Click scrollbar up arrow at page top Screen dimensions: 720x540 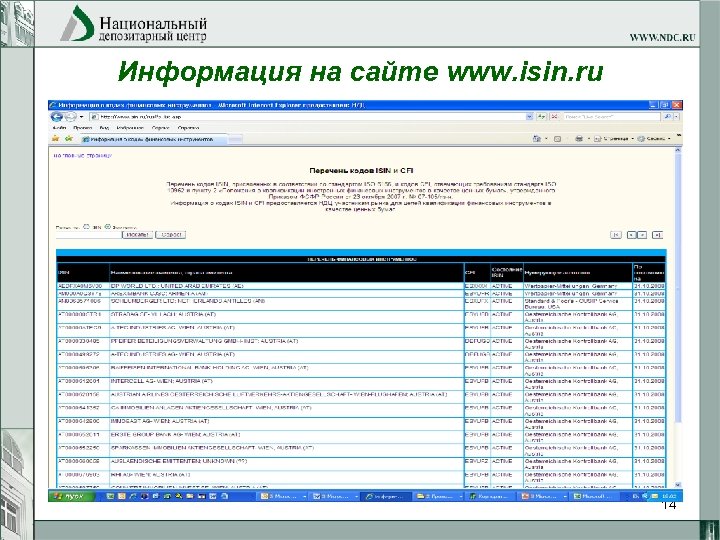pyautogui.click(x=678, y=150)
